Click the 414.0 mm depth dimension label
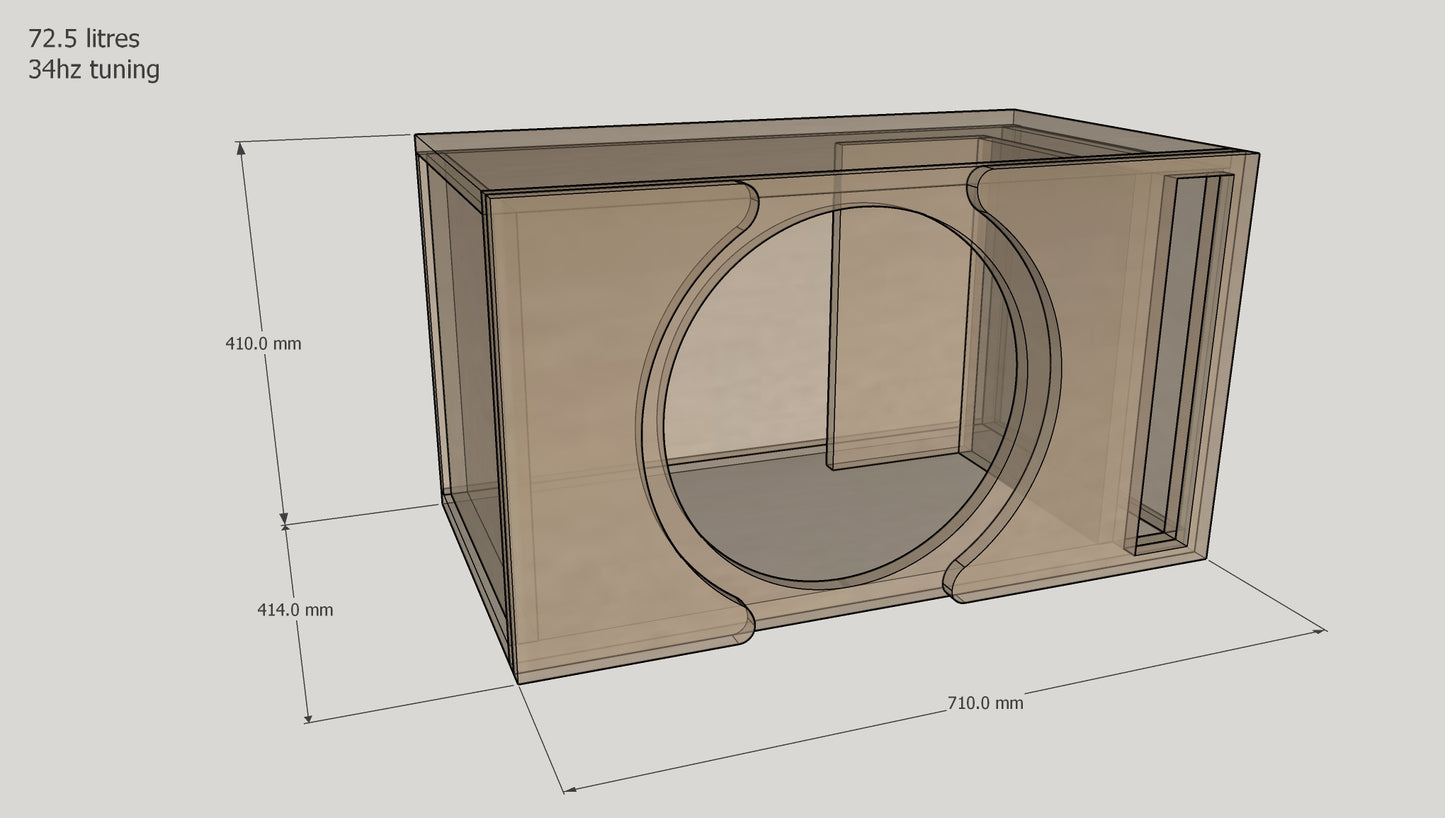This screenshot has height=818, width=1445. [295, 606]
